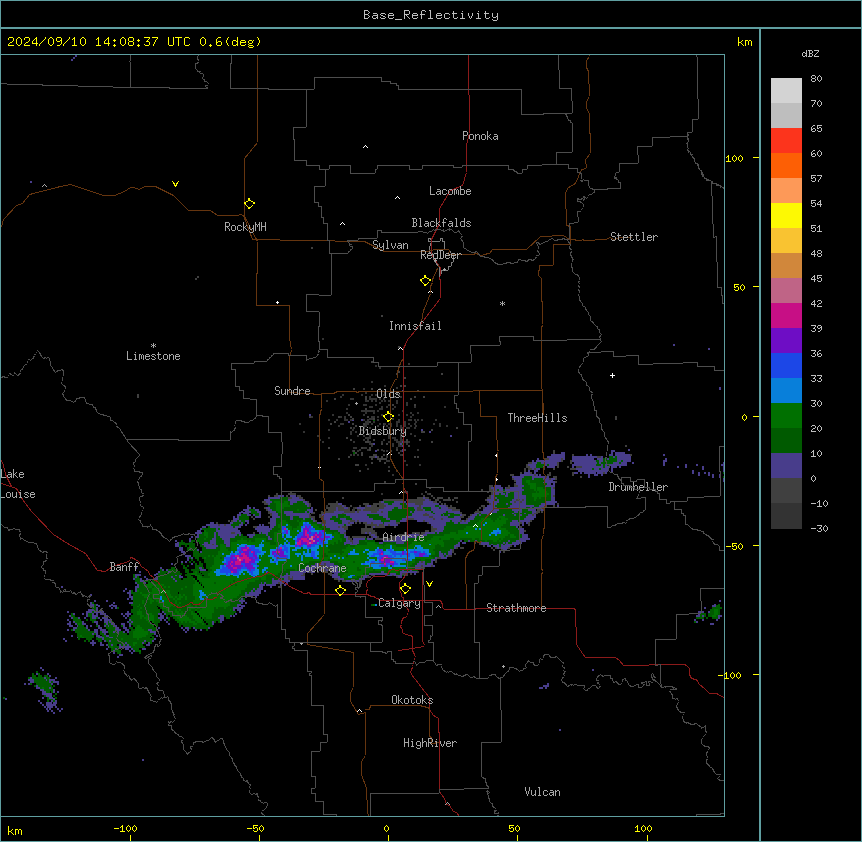Click the storm core south of Airdrie
Screen dimensions: 862x842
click(385, 560)
